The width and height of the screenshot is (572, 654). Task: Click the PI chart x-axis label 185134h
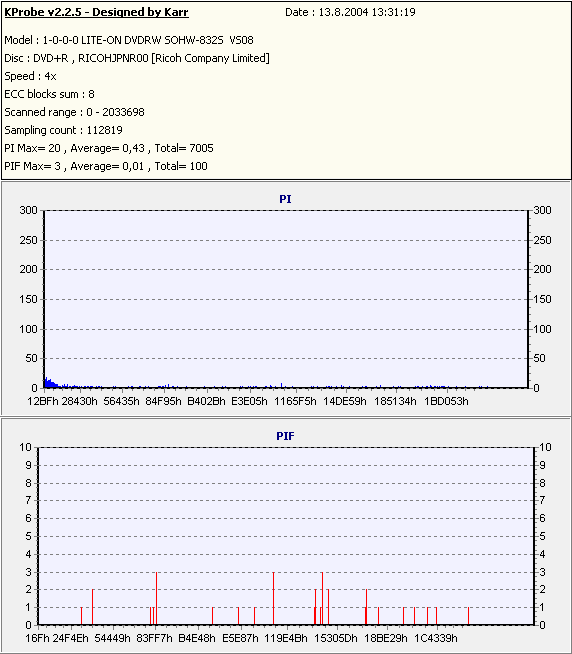(395, 401)
